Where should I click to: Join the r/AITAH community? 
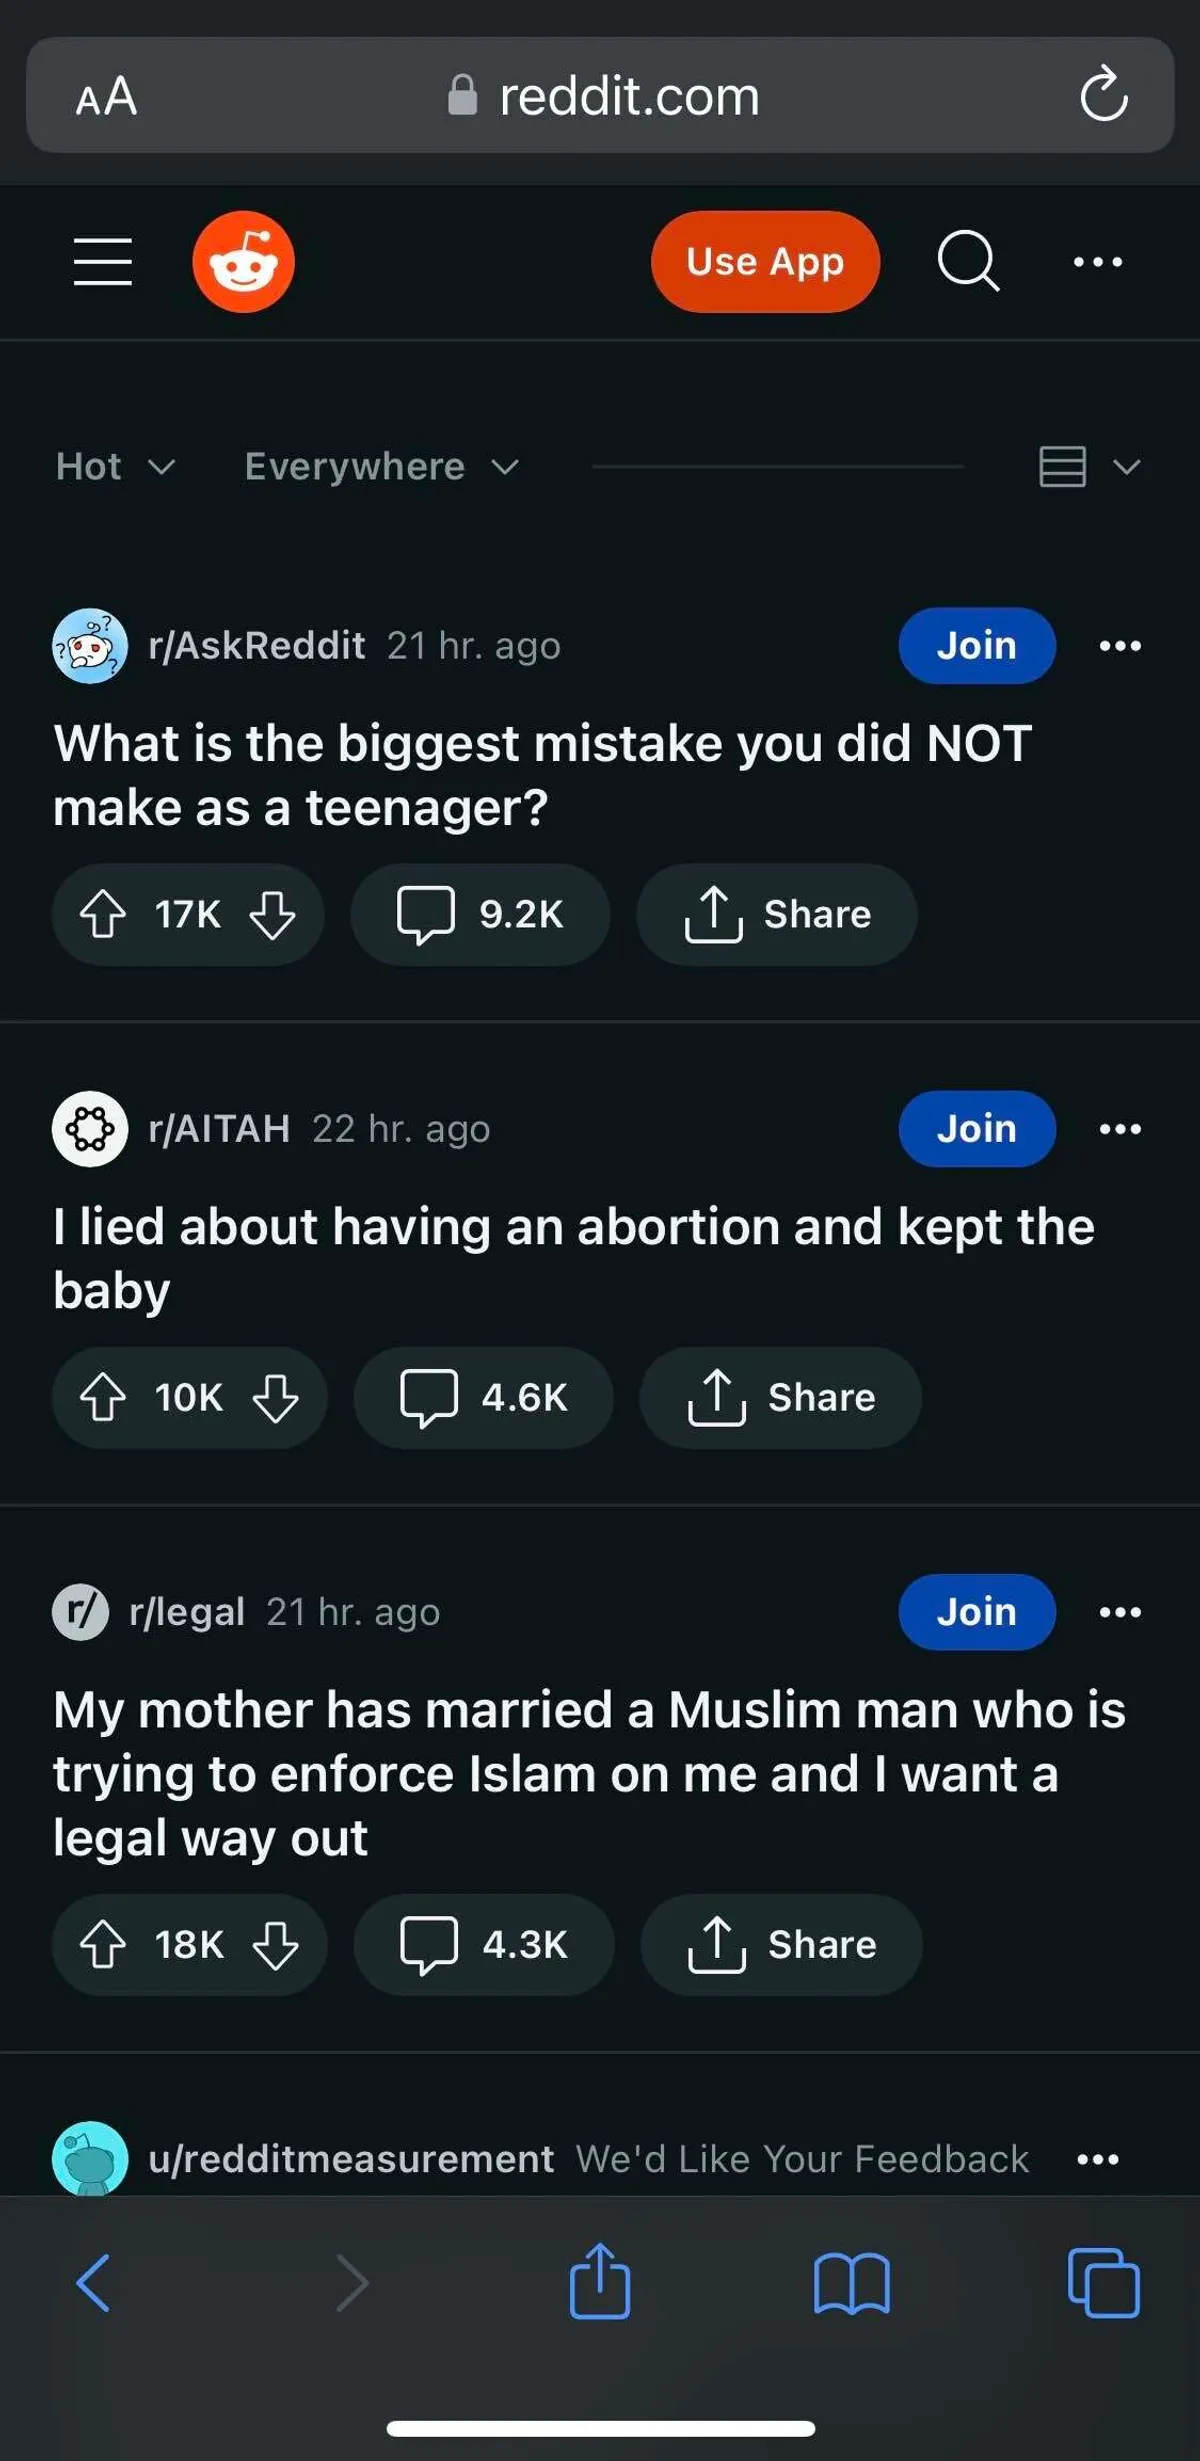976,1129
